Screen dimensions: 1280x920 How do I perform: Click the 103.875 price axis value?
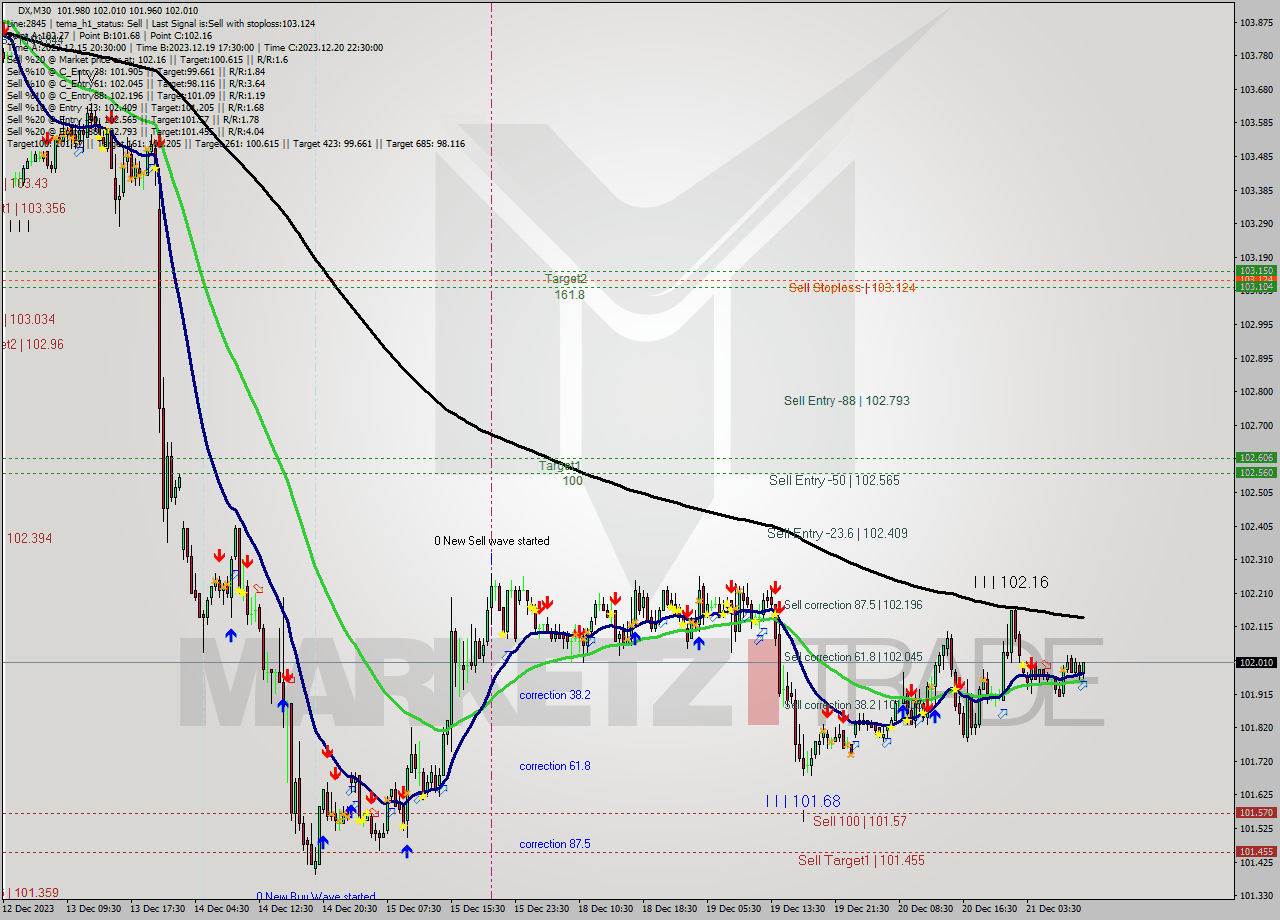pos(1256,22)
